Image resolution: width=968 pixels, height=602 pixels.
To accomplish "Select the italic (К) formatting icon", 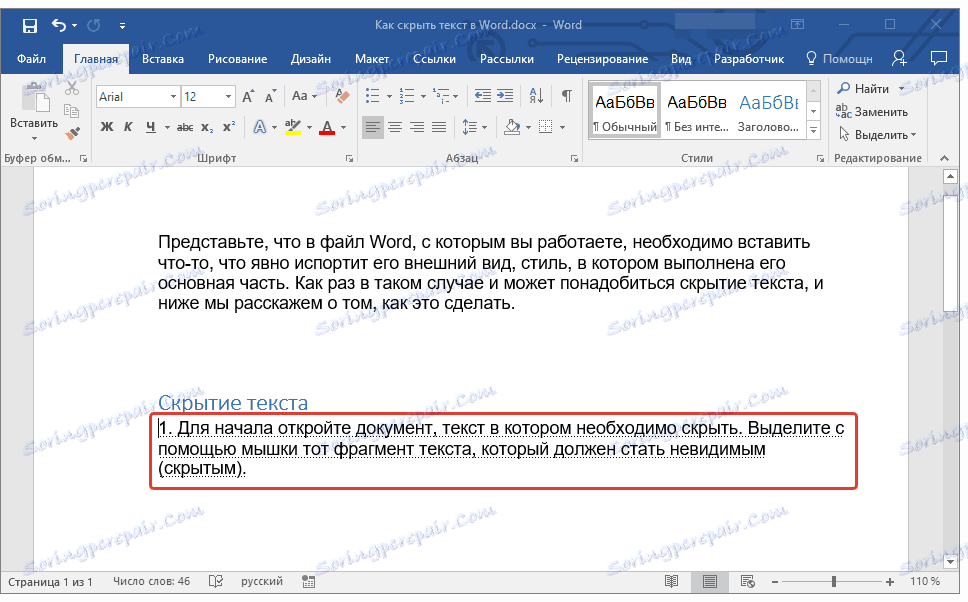I will [x=129, y=126].
